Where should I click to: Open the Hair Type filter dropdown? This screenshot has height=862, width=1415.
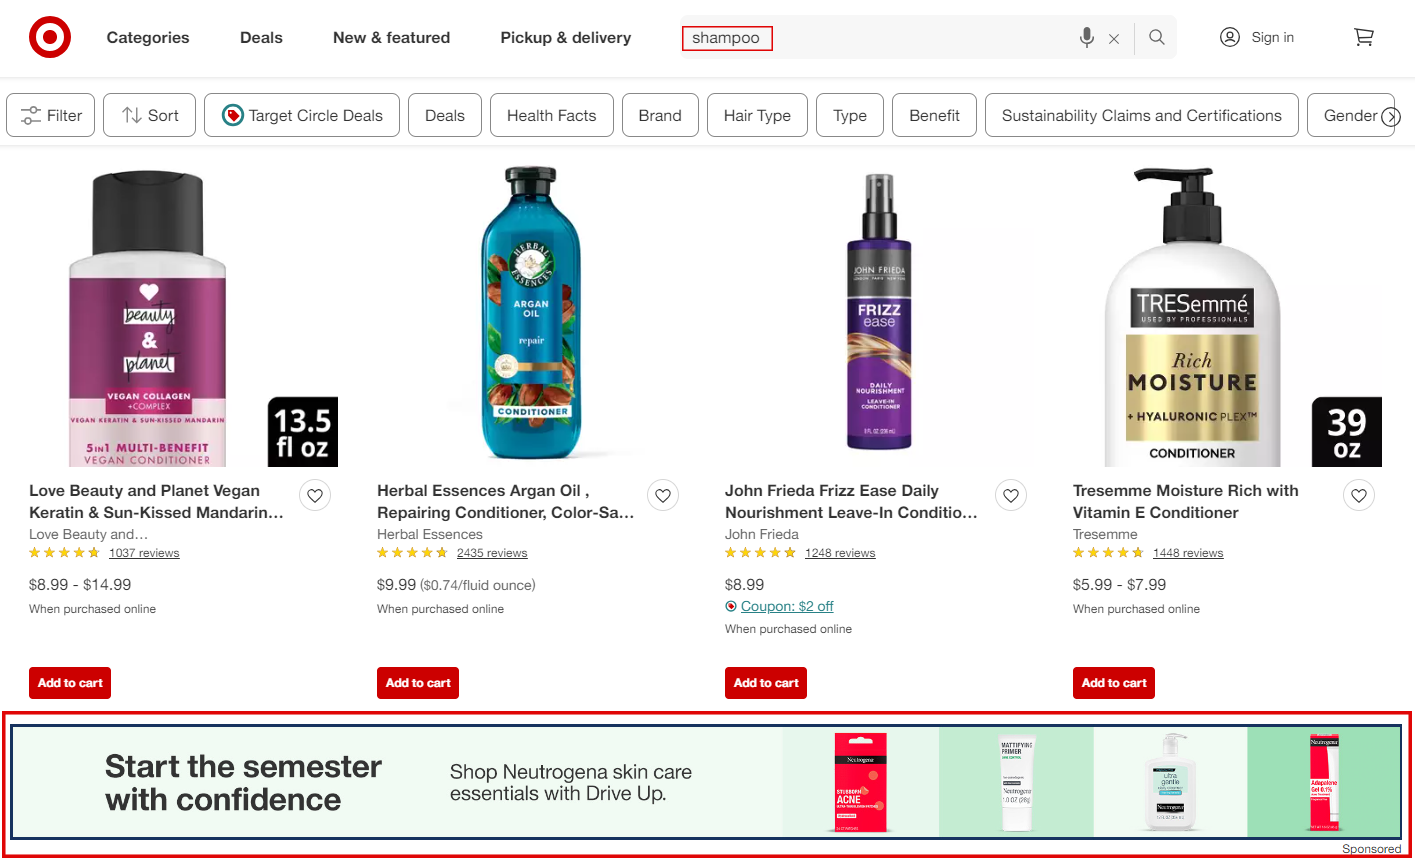[x=757, y=115]
